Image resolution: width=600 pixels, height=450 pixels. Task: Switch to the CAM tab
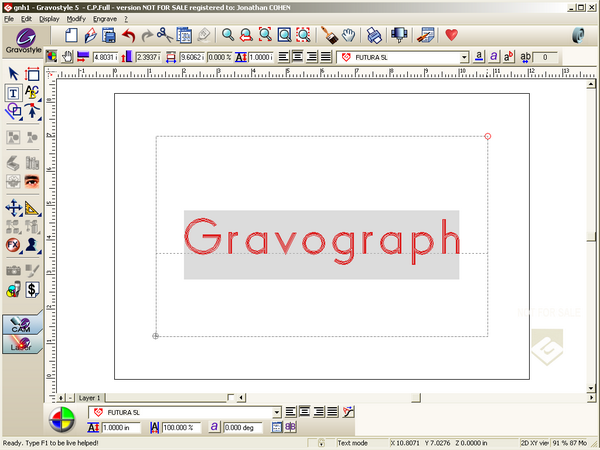[x=22, y=324]
